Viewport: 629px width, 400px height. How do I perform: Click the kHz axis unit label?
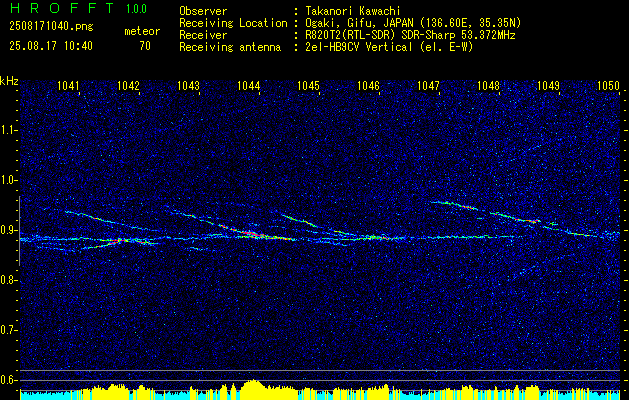coord(9,81)
